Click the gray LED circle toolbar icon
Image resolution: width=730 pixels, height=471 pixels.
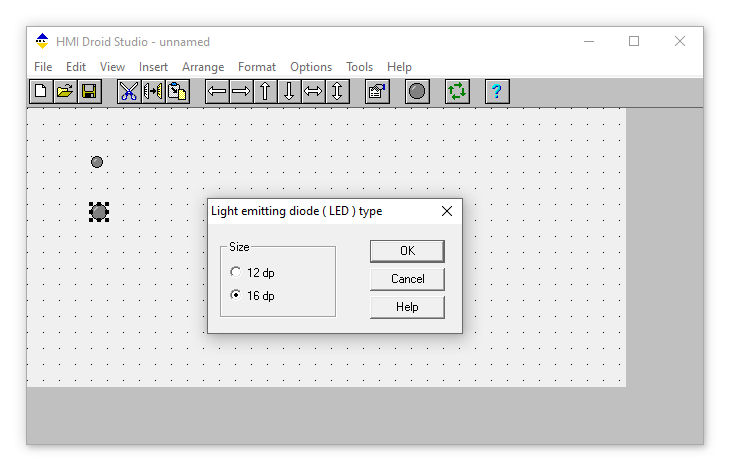tap(417, 91)
